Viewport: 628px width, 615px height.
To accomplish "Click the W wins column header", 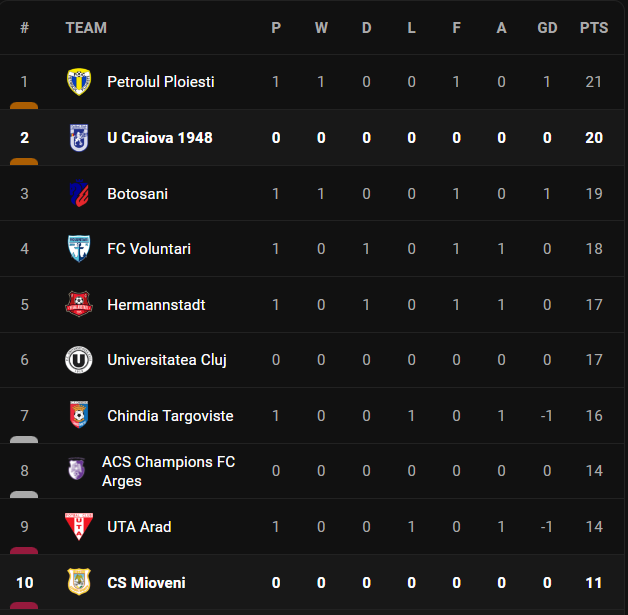I will [x=321, y=28].
